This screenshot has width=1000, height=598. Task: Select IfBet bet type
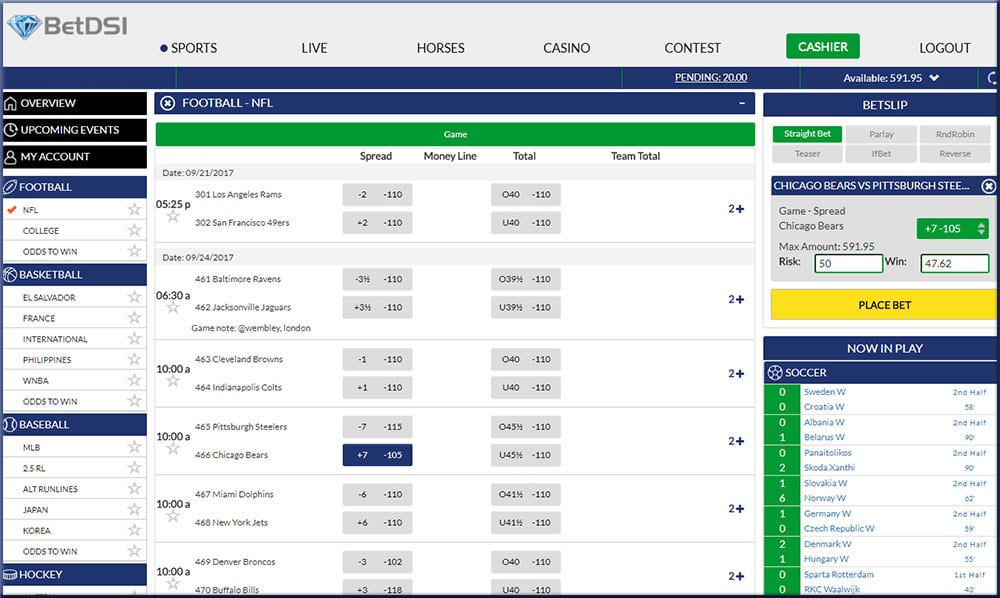tap(881, 154)
